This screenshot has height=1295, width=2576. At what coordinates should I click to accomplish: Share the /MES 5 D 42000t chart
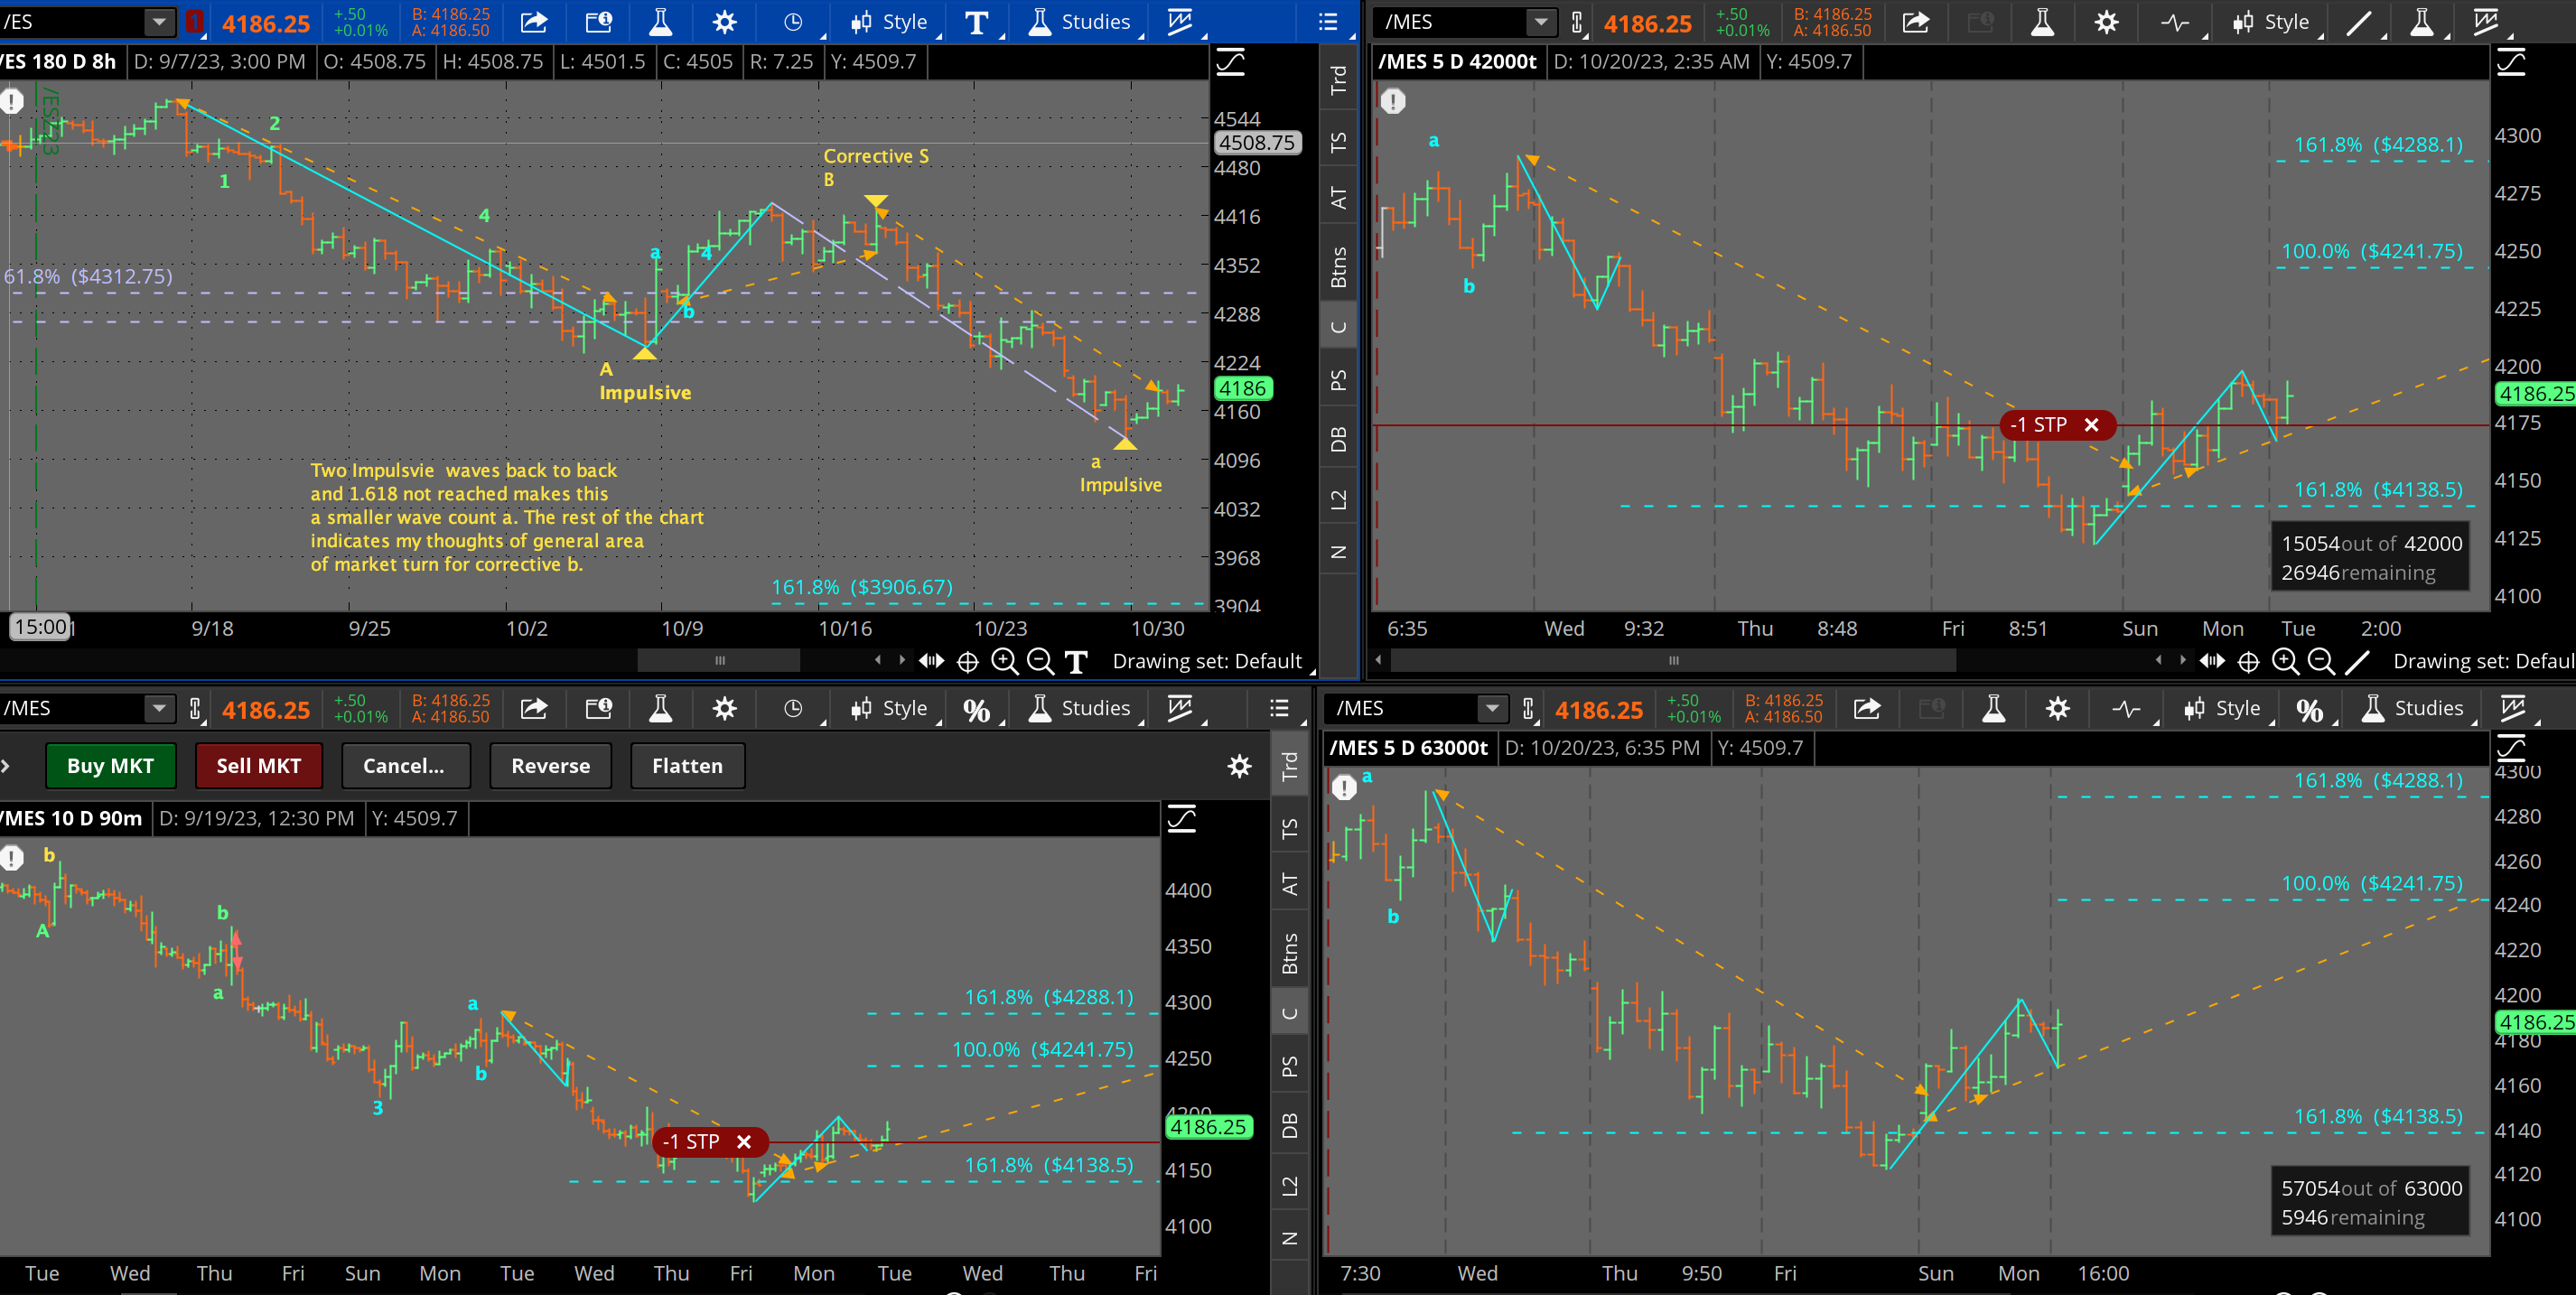click(1915, 22)
